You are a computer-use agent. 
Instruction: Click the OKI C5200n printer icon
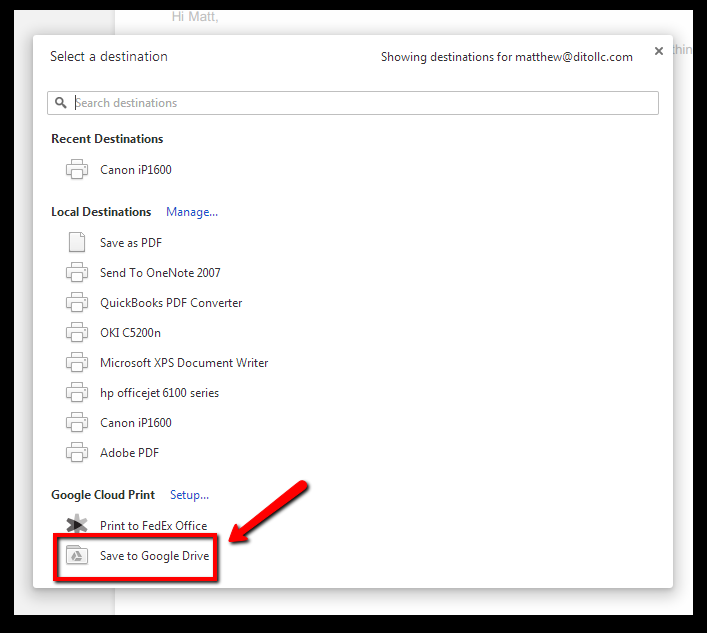[77, 332]
